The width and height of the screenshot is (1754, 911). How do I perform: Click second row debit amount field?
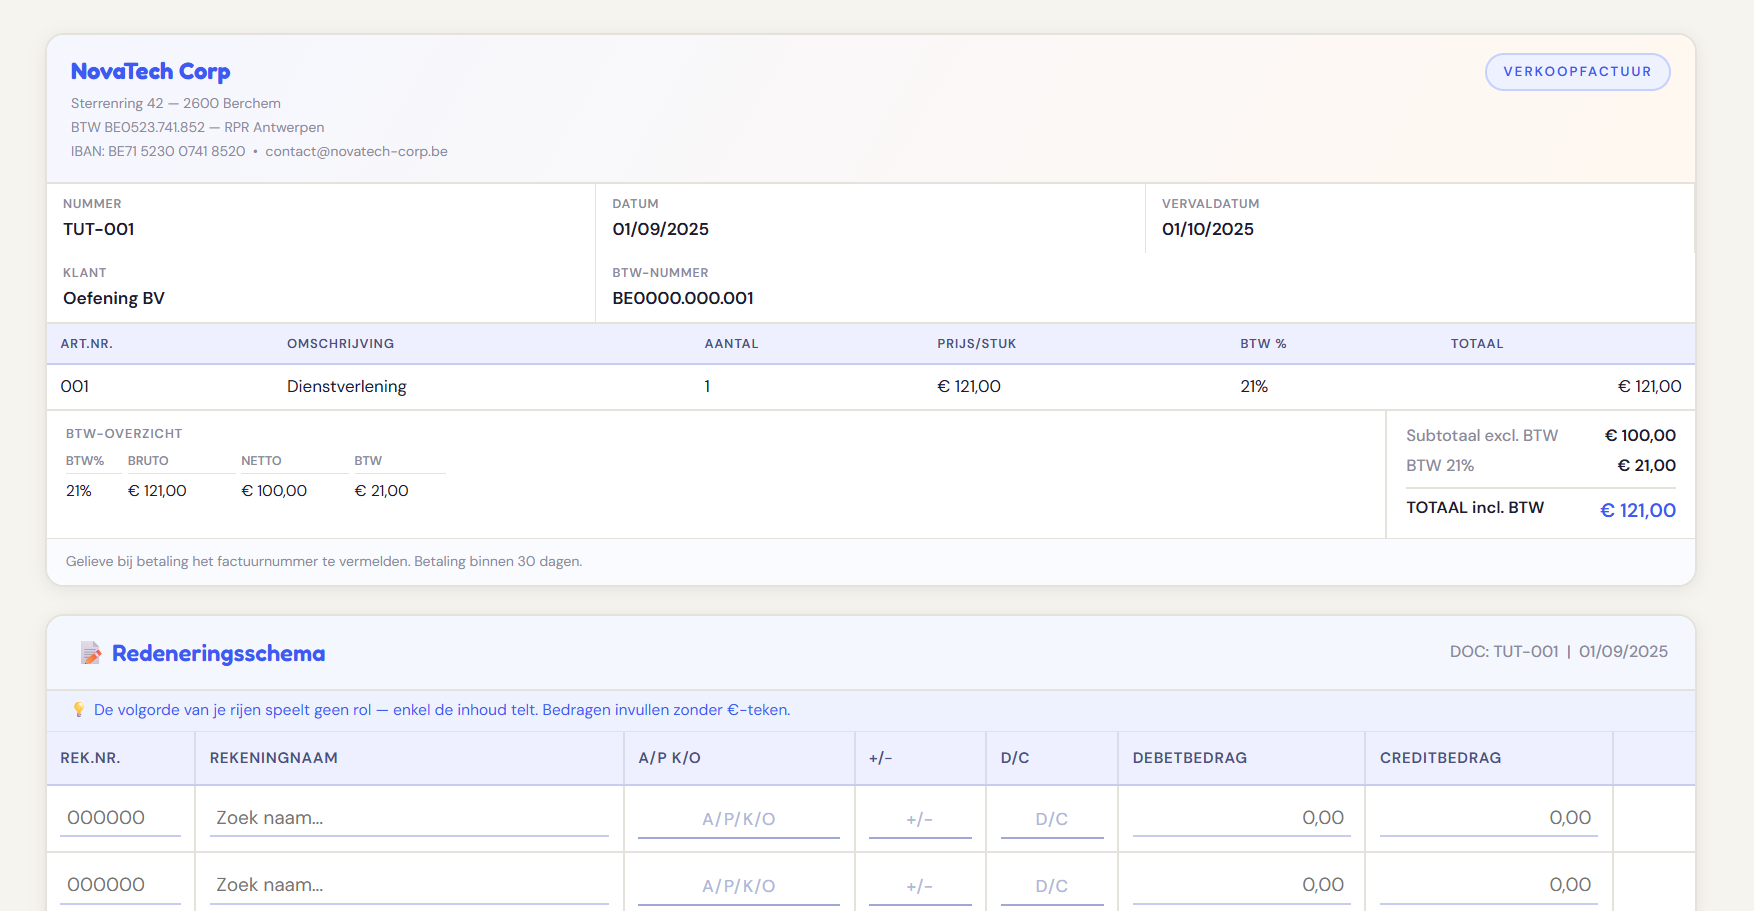point(1241,885)
